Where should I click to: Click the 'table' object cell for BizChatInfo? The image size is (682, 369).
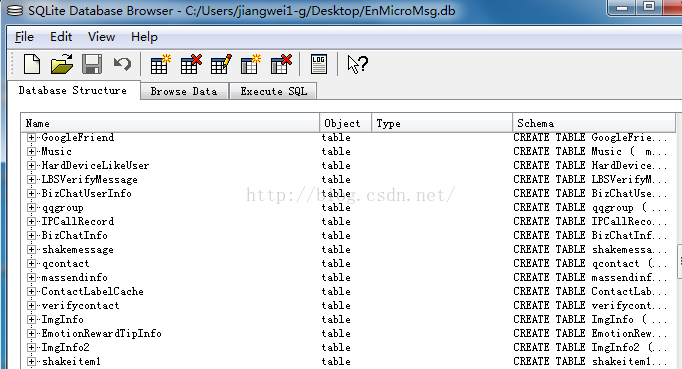(x=336, y=235)
